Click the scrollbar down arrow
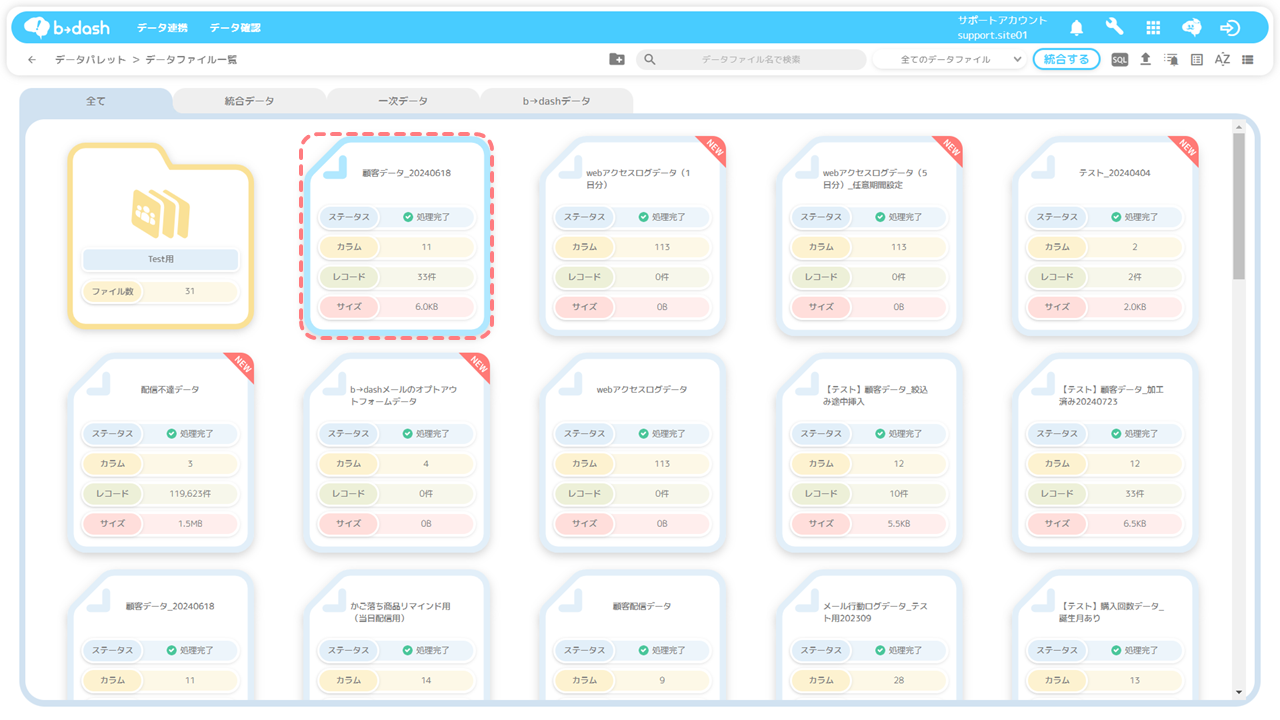Screen dimensions: 1280x720 (x=1239, y=692)
